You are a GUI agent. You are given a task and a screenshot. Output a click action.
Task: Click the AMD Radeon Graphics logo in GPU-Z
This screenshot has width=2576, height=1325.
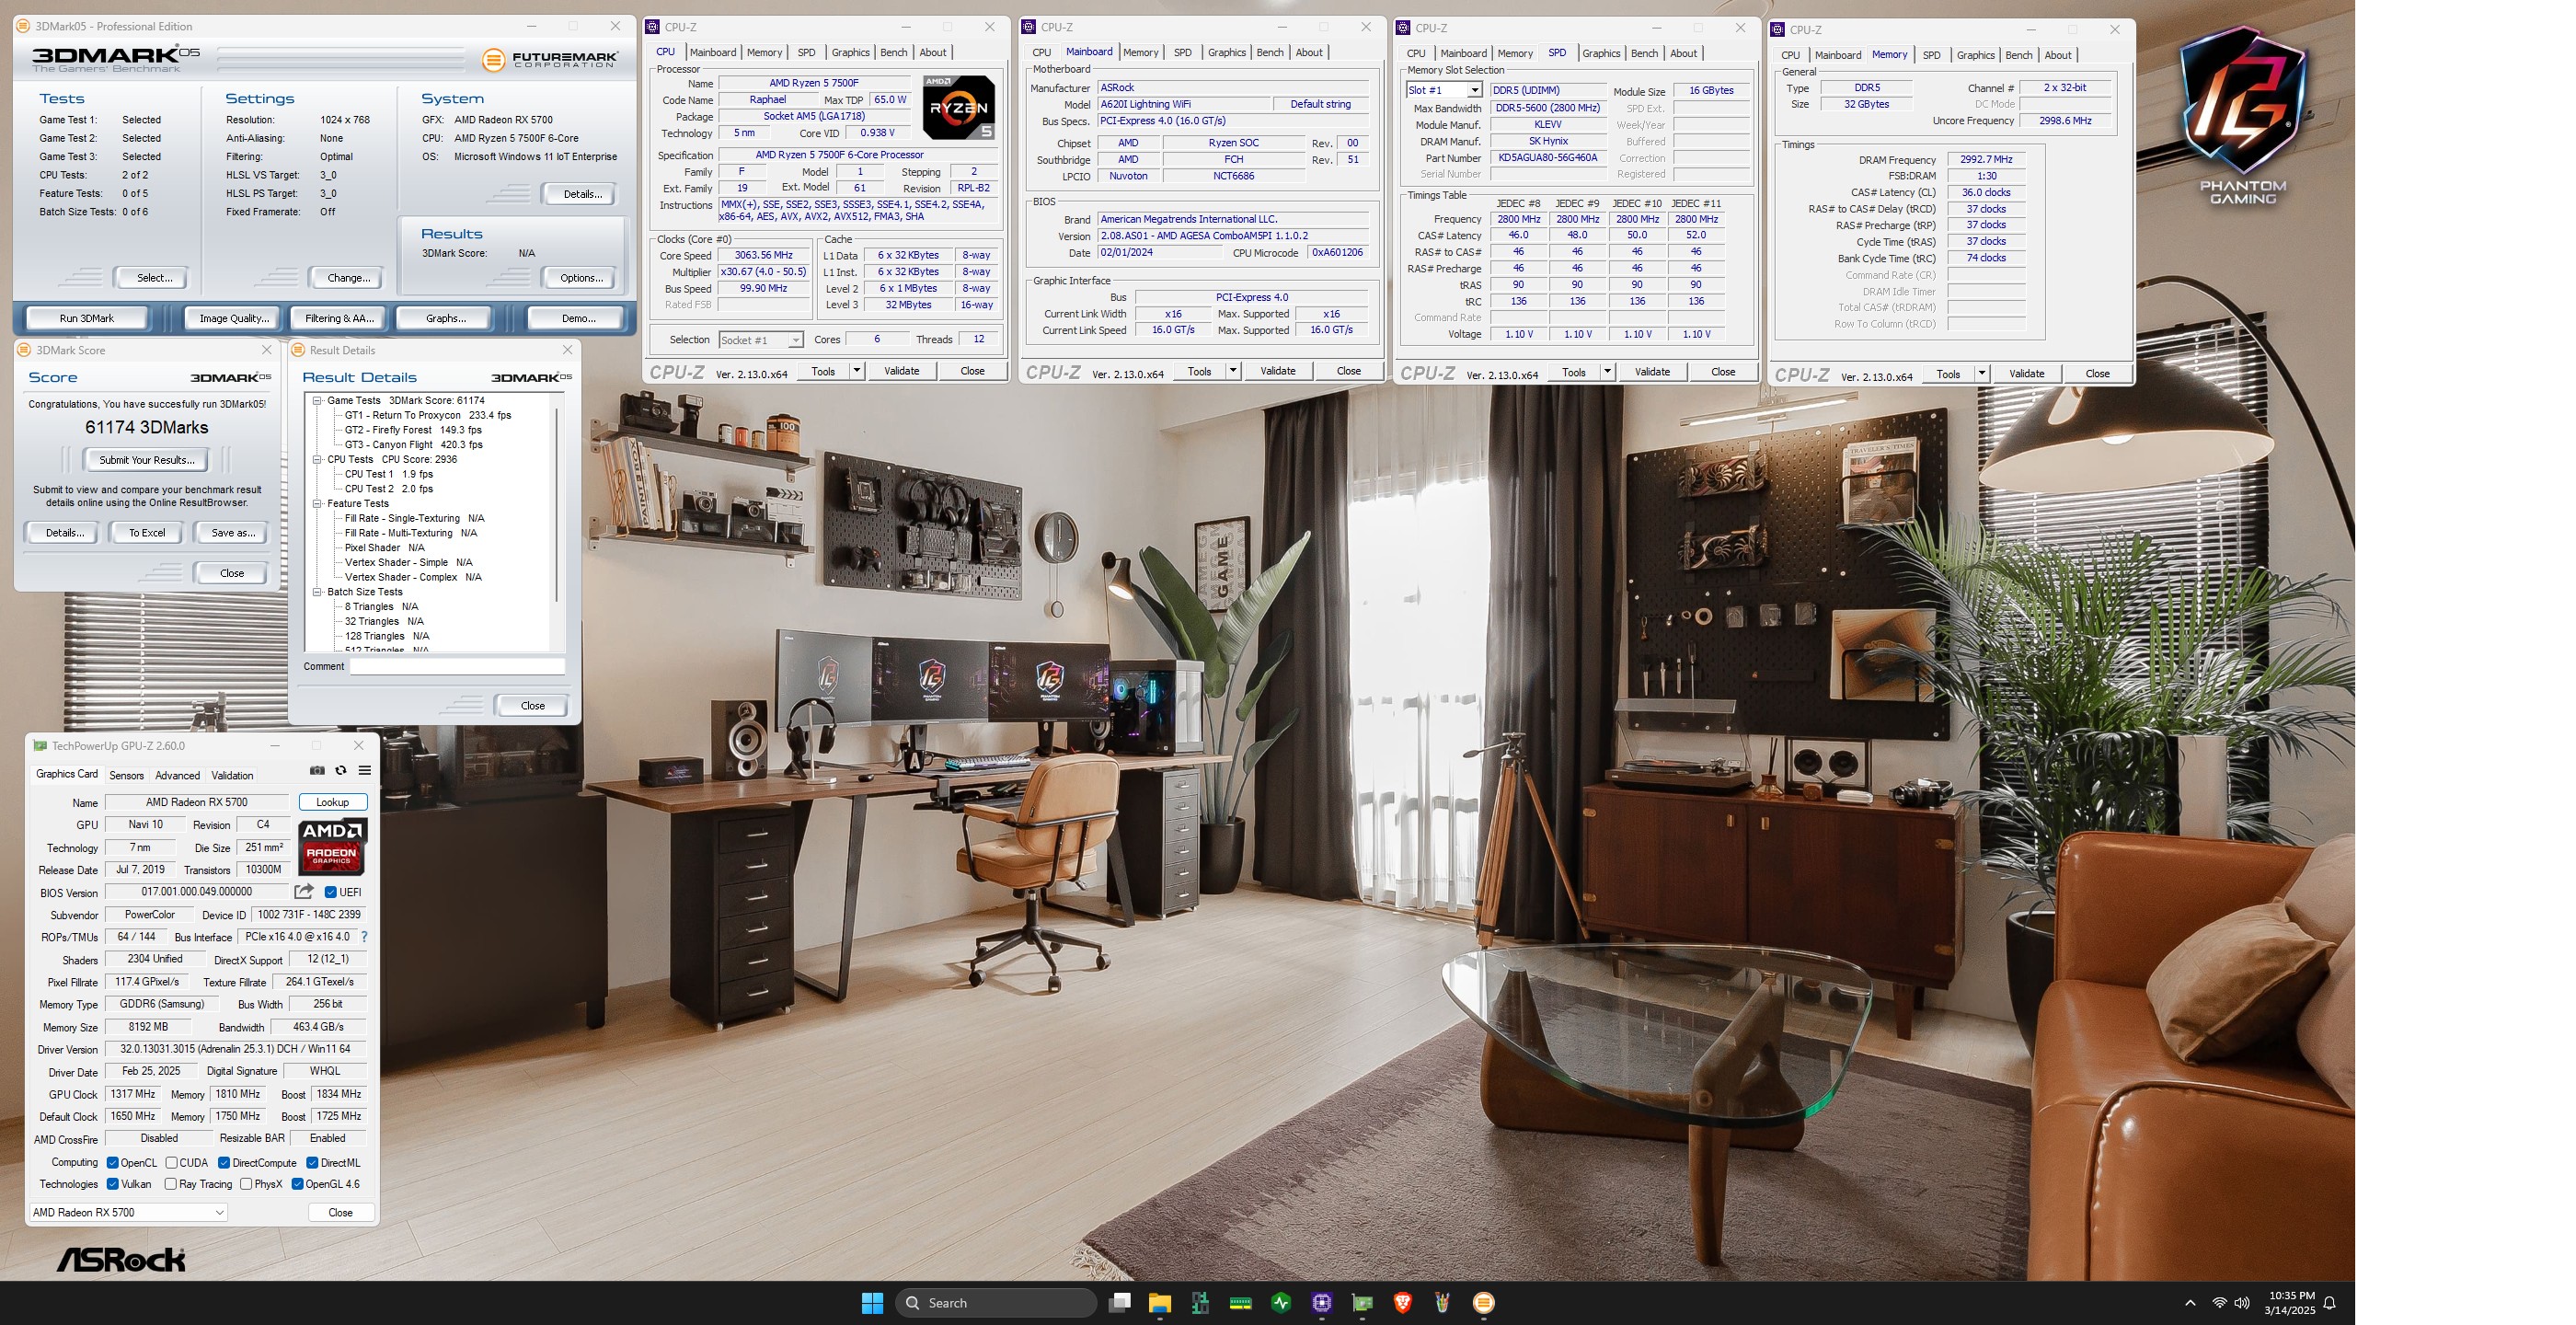332,846
